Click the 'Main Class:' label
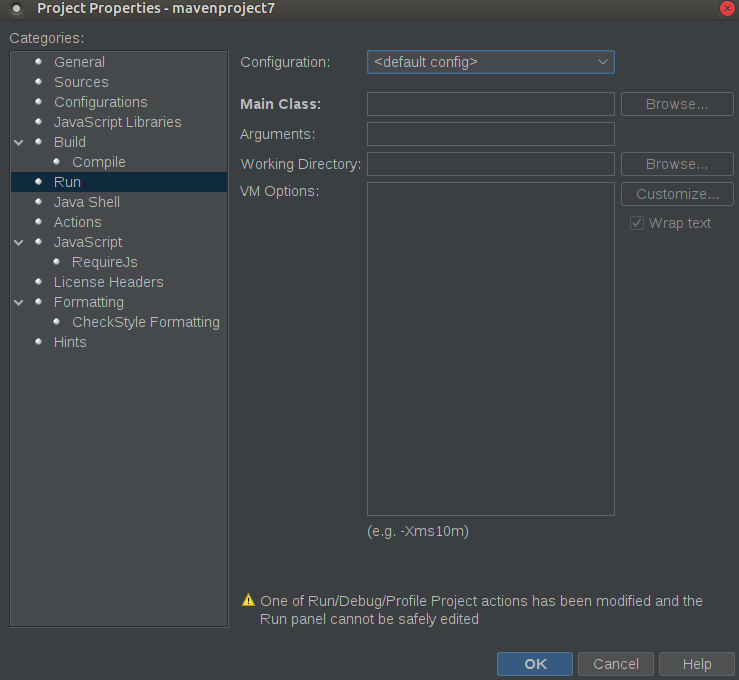This screenshot has width=739, height=680. pyautogui.click(x=280, y=104)
